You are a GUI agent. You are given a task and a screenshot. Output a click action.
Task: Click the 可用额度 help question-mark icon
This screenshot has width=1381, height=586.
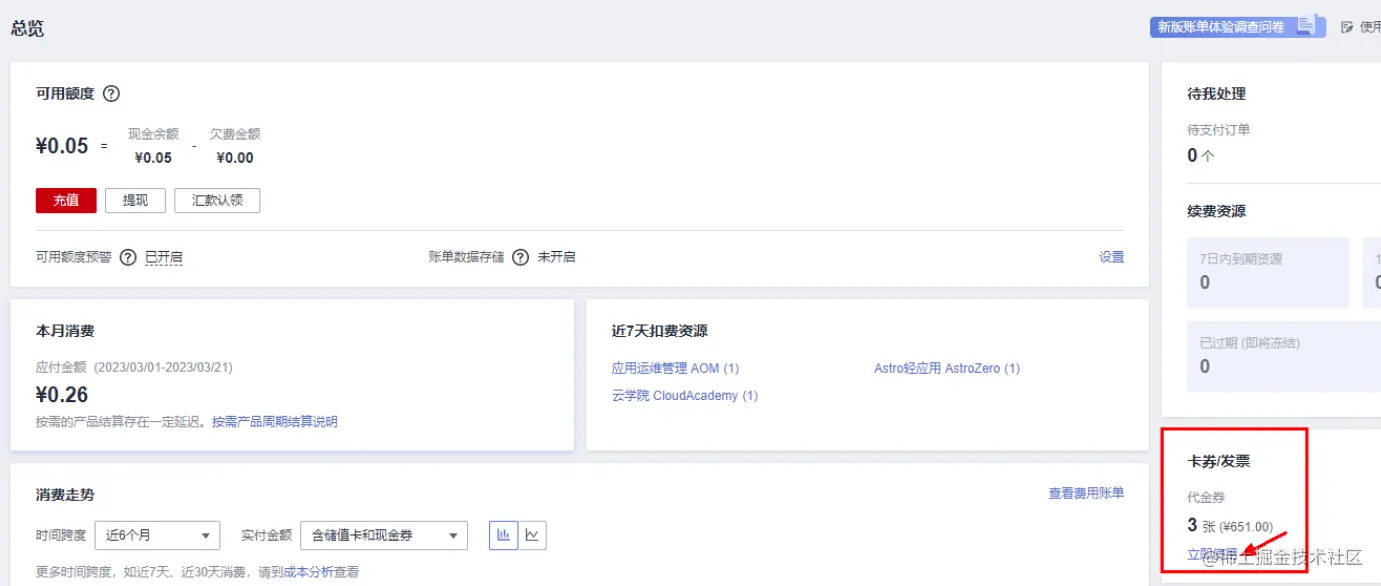pos(112,94)
